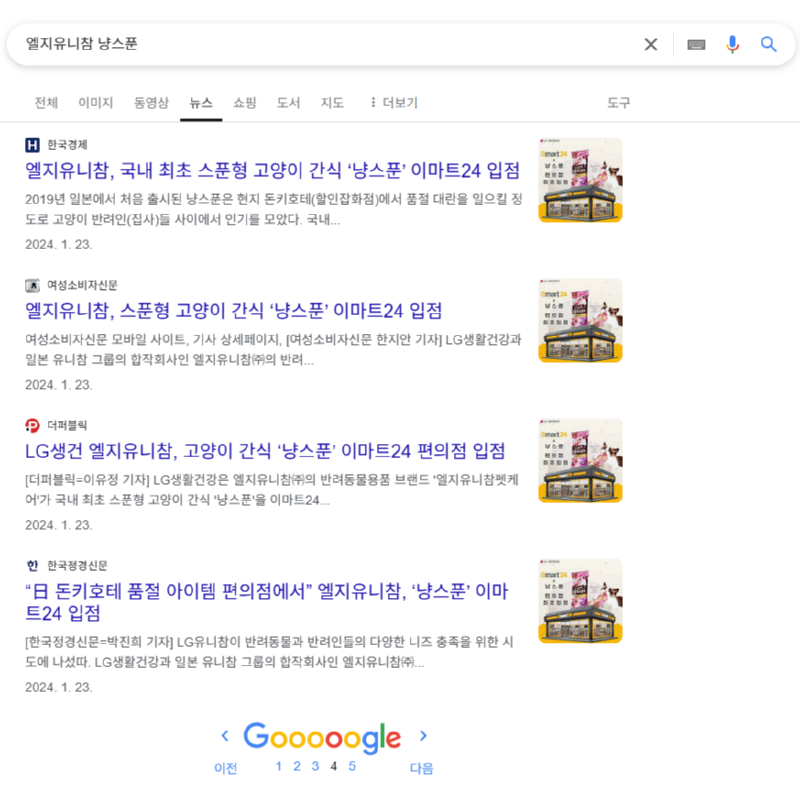
Task: Switch to the 도서 tab
Action: coord(288,103)
